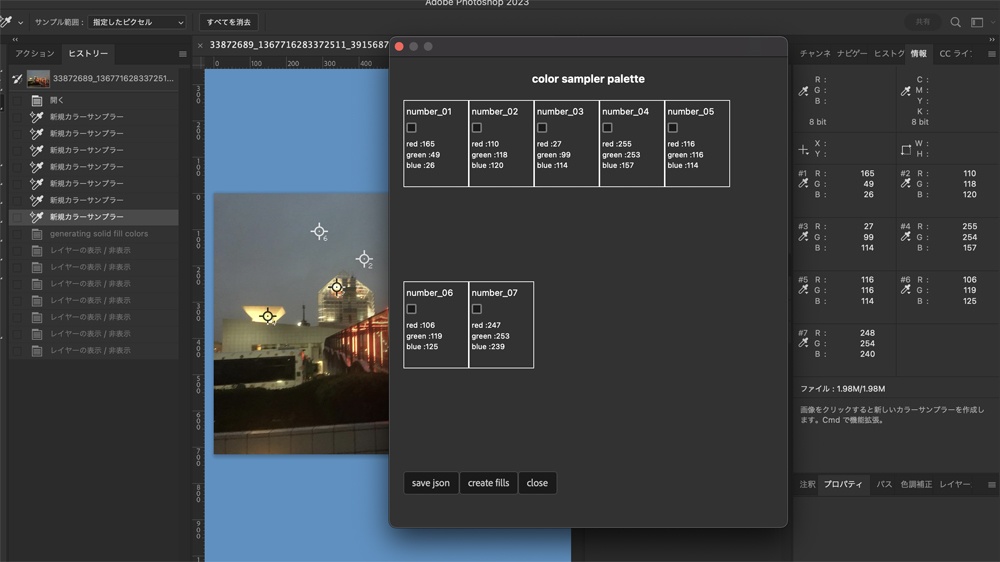The width and height of the screenshot is (1000, 562).
Task: Select the history snapshot thumbnail
Action: (x=38, y=78)
